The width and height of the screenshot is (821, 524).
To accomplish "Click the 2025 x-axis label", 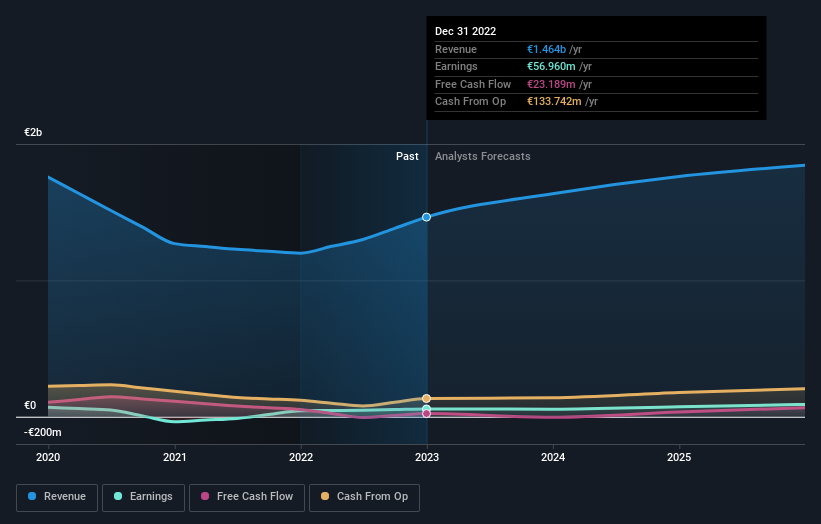I will 679,457.
